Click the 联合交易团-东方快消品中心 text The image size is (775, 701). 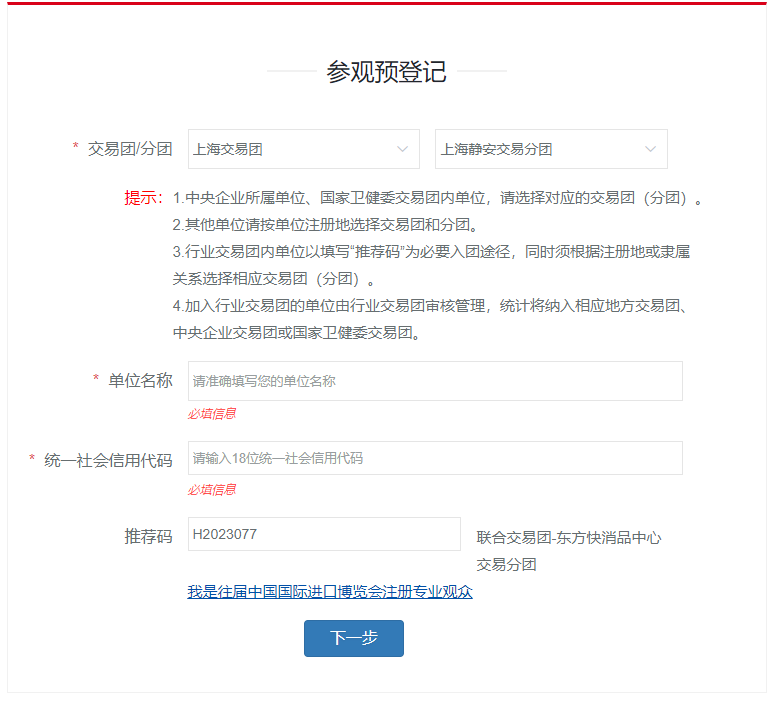(568, 538)
